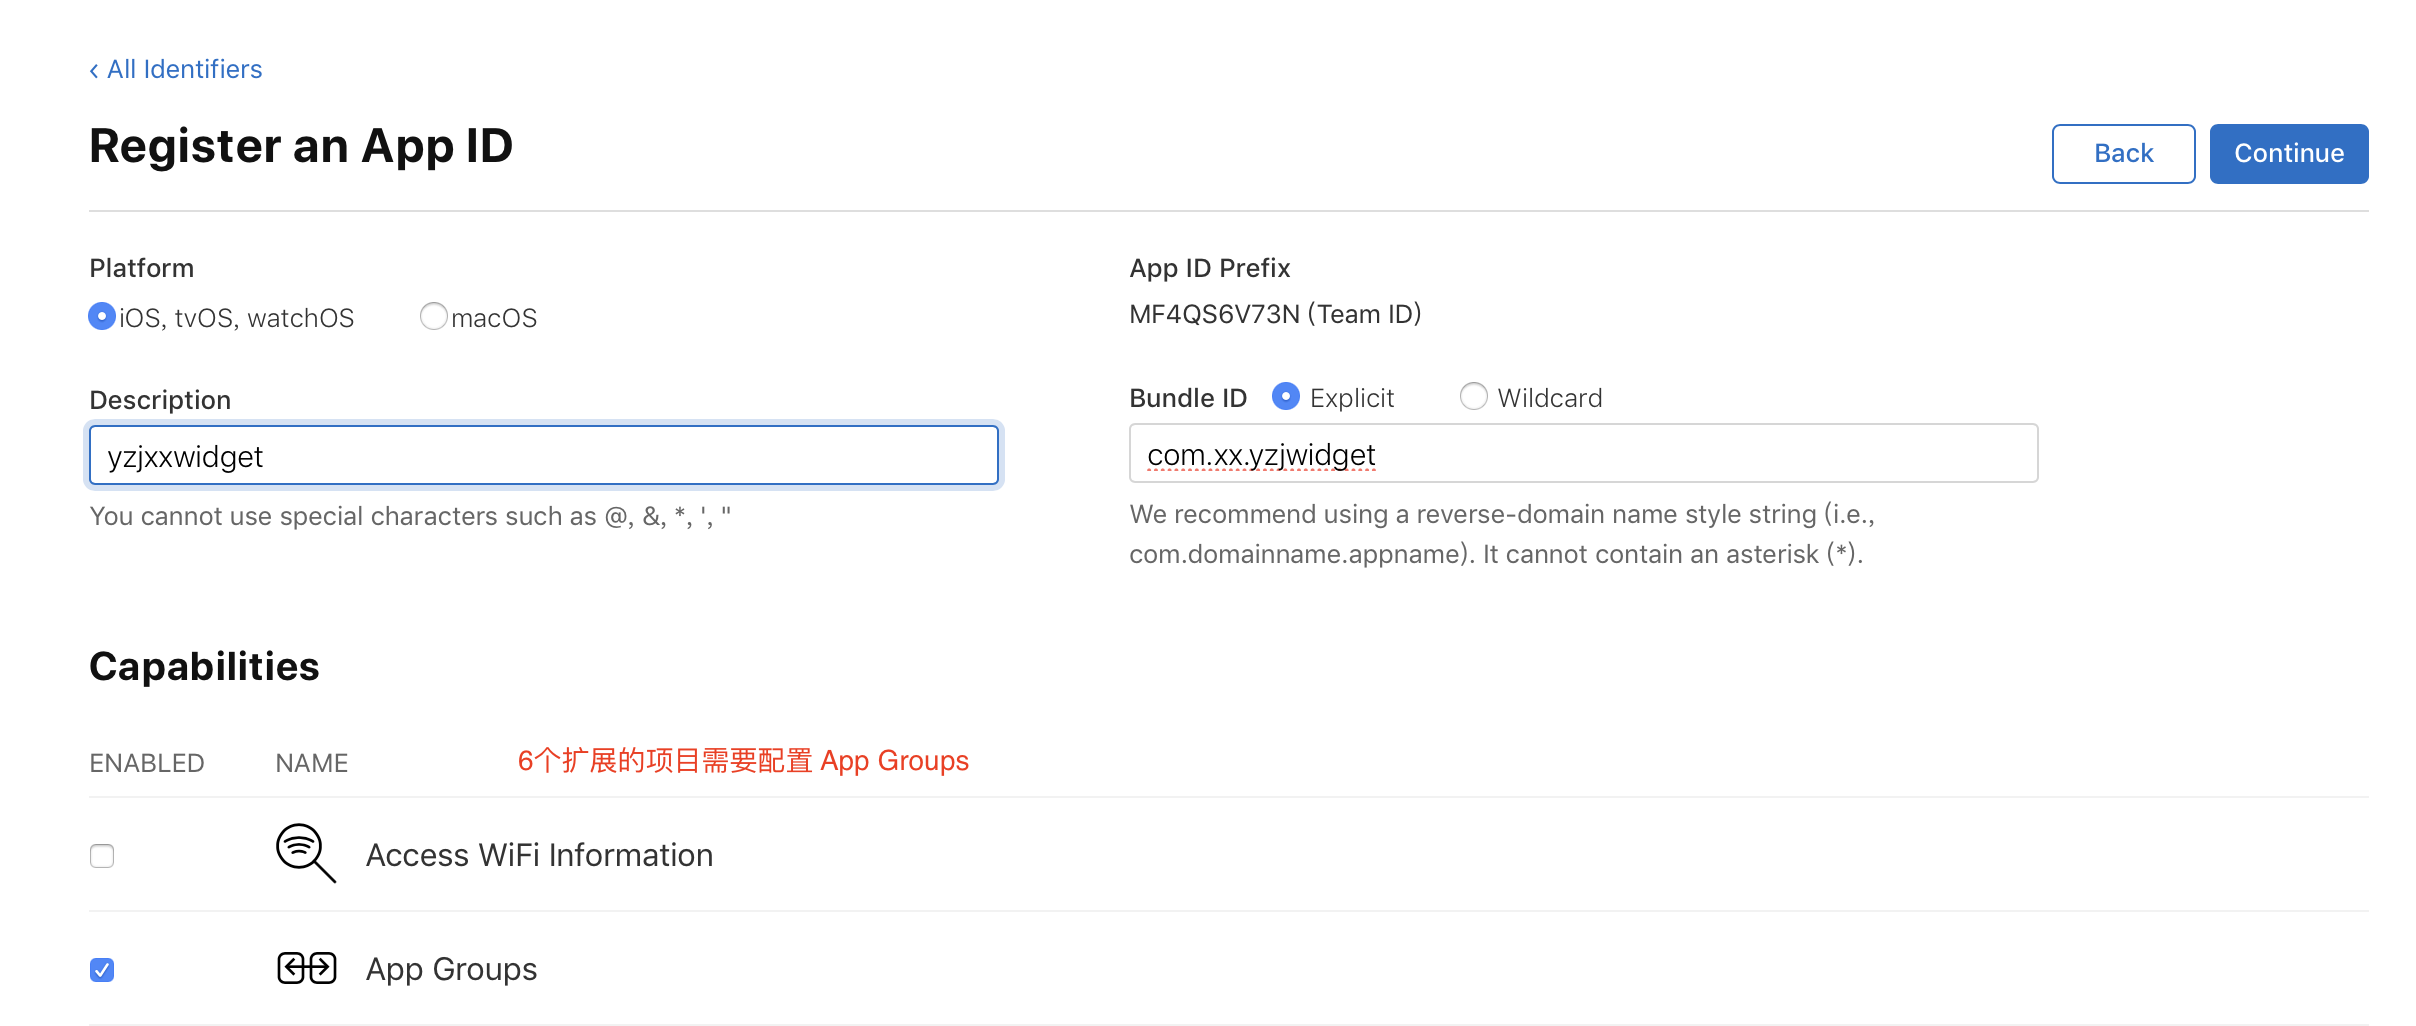Uncheck the App Groups capability checkbox
Image resolution: width=2416 pixels, height=1026 pixels.
102,970
